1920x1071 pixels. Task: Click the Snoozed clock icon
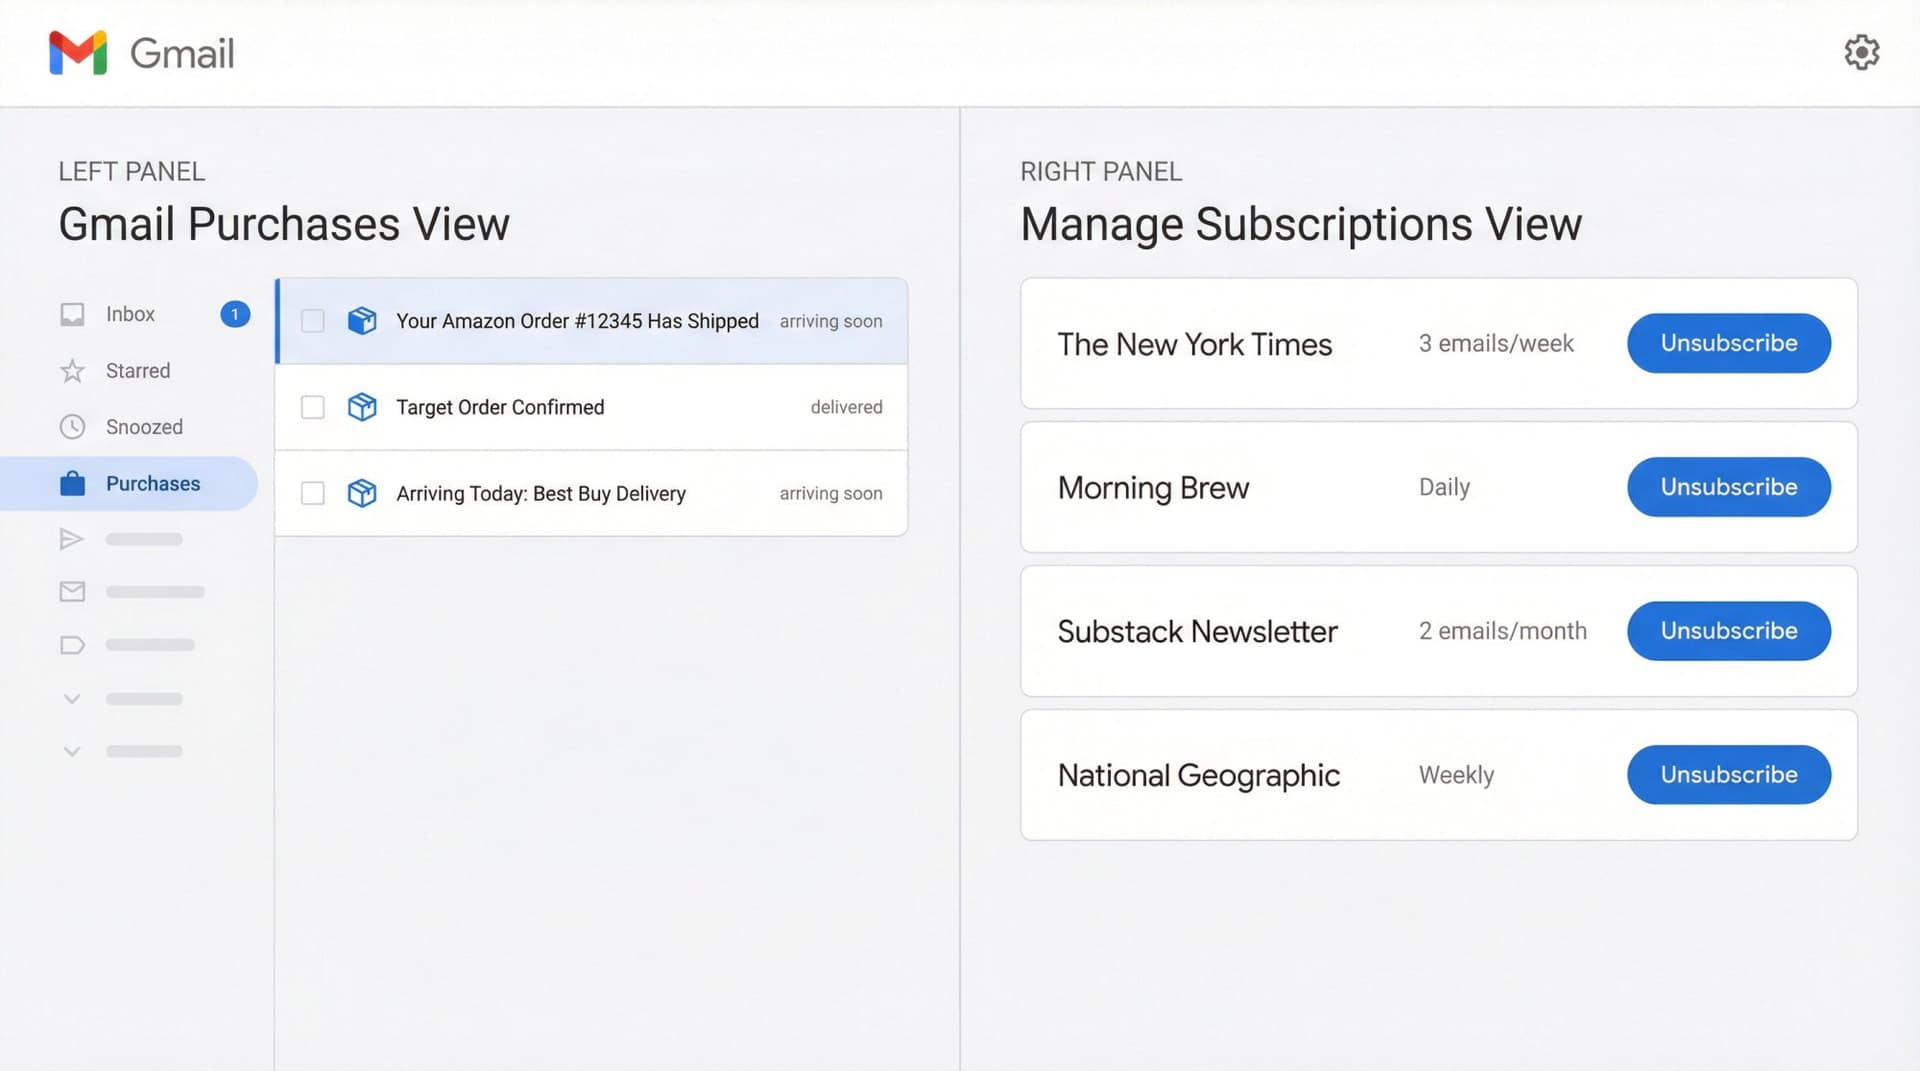coord(72,427)
